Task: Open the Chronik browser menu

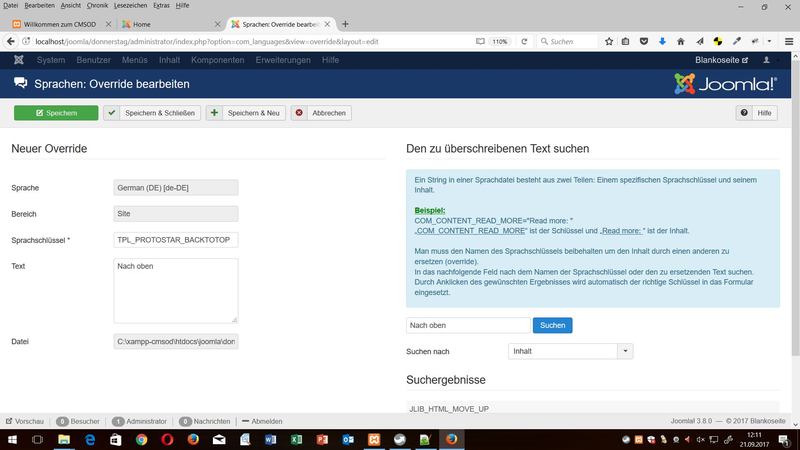Action: (x=98, y=6)
